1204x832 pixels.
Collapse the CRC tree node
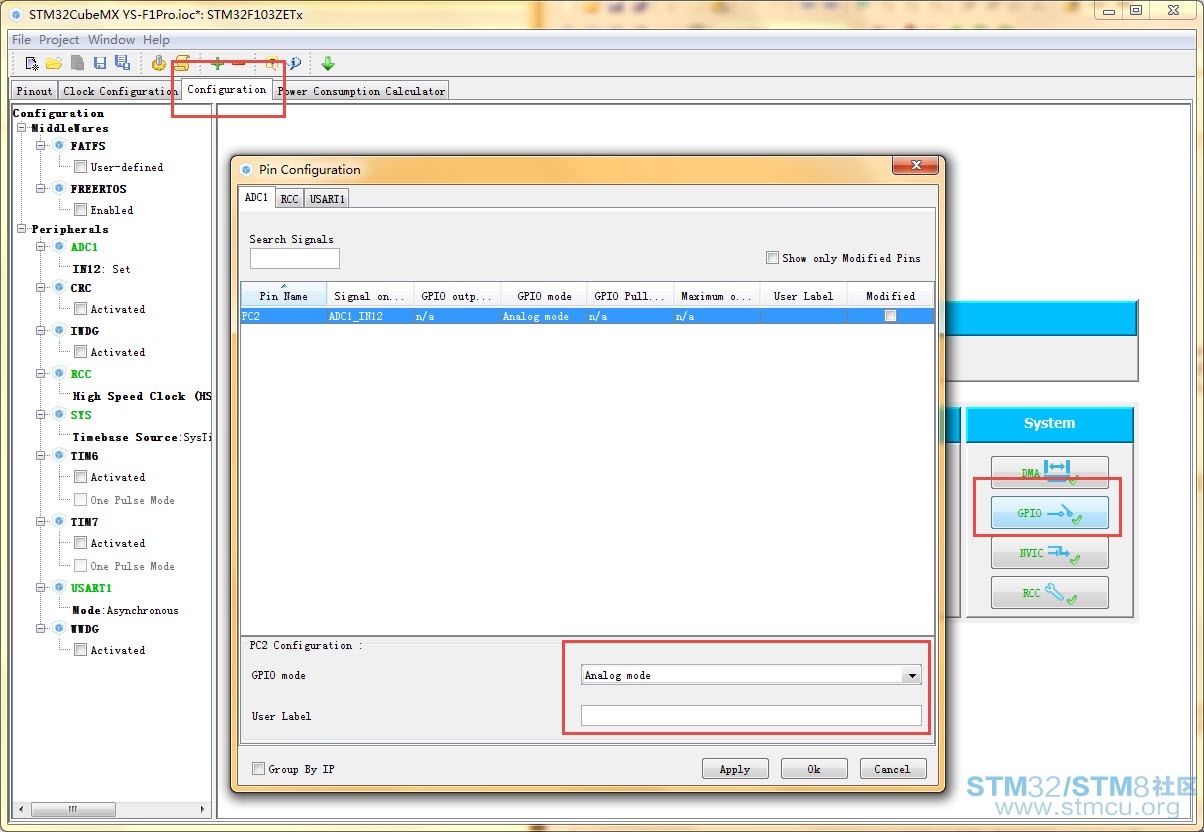41,288
